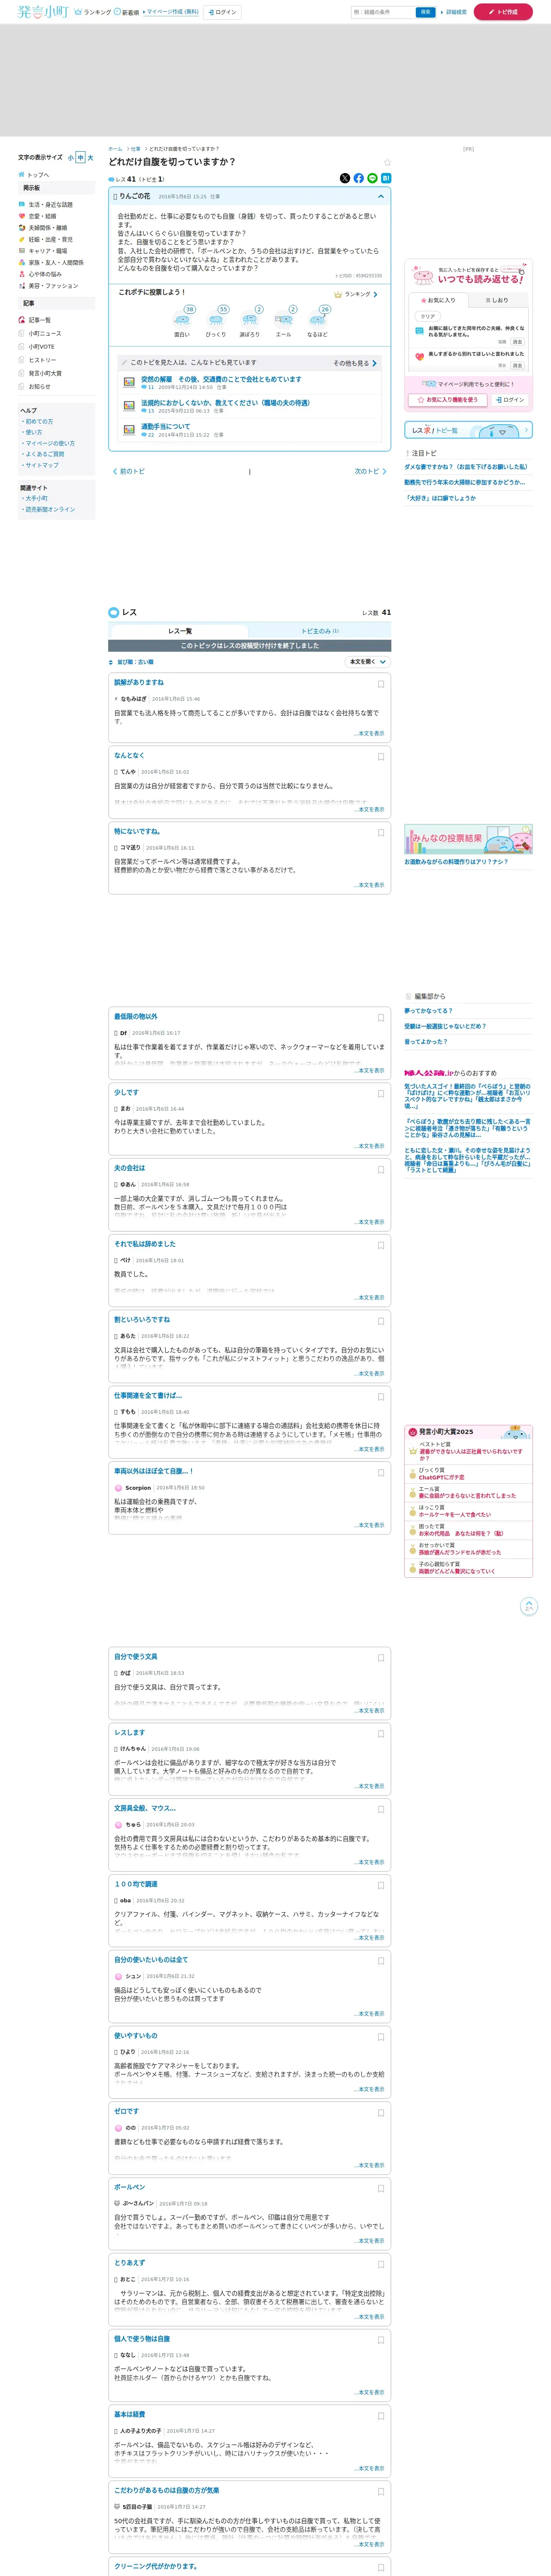Screen dimensions: 551x2576
Task: Click the scroll-to-top round arrow icon
Action: tap(529, 1607)
